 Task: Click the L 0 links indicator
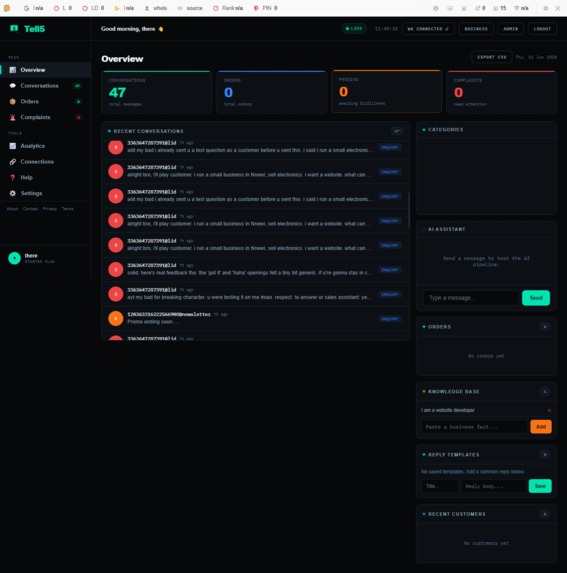(x=63, y=8)
